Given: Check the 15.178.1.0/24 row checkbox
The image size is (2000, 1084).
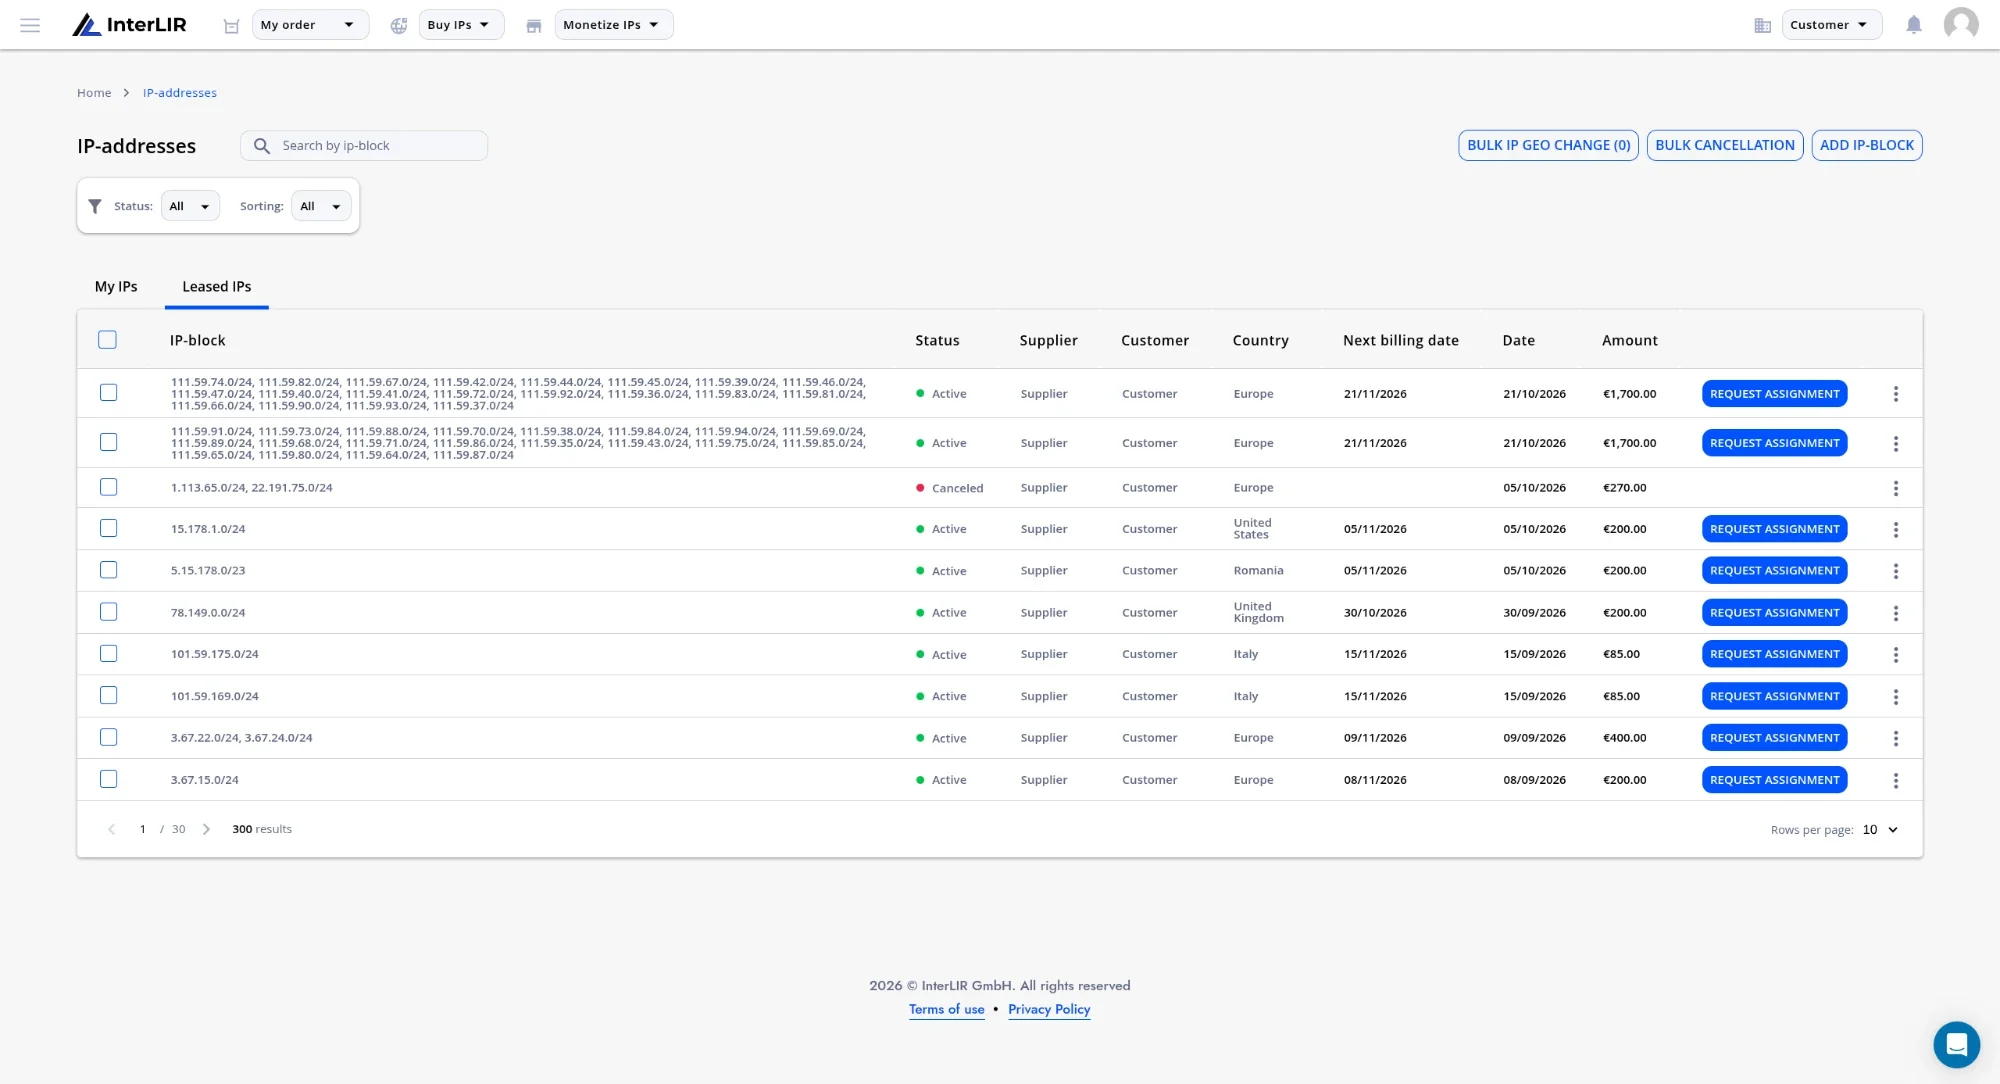Looking at the screenshot, I should [x=108, y=528].
